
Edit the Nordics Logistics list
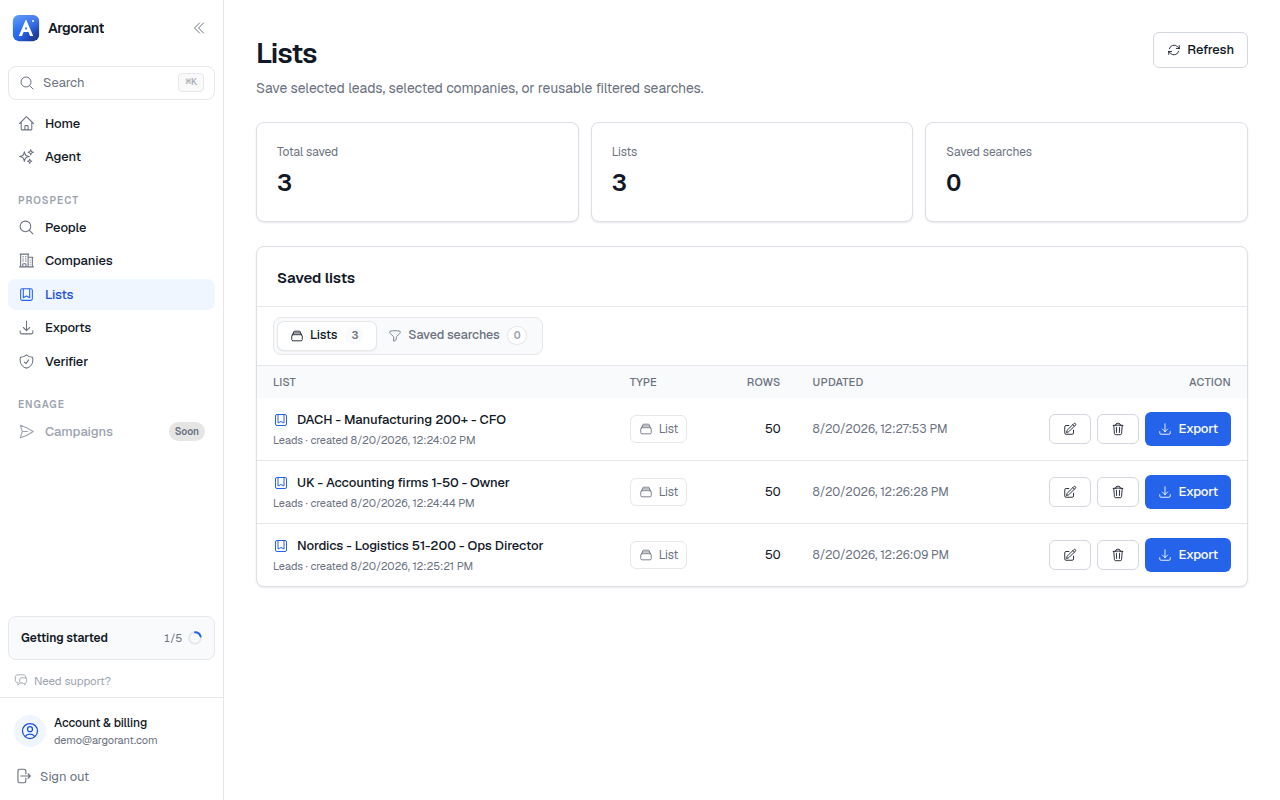pyautogui.click(x=1070, y=555)
